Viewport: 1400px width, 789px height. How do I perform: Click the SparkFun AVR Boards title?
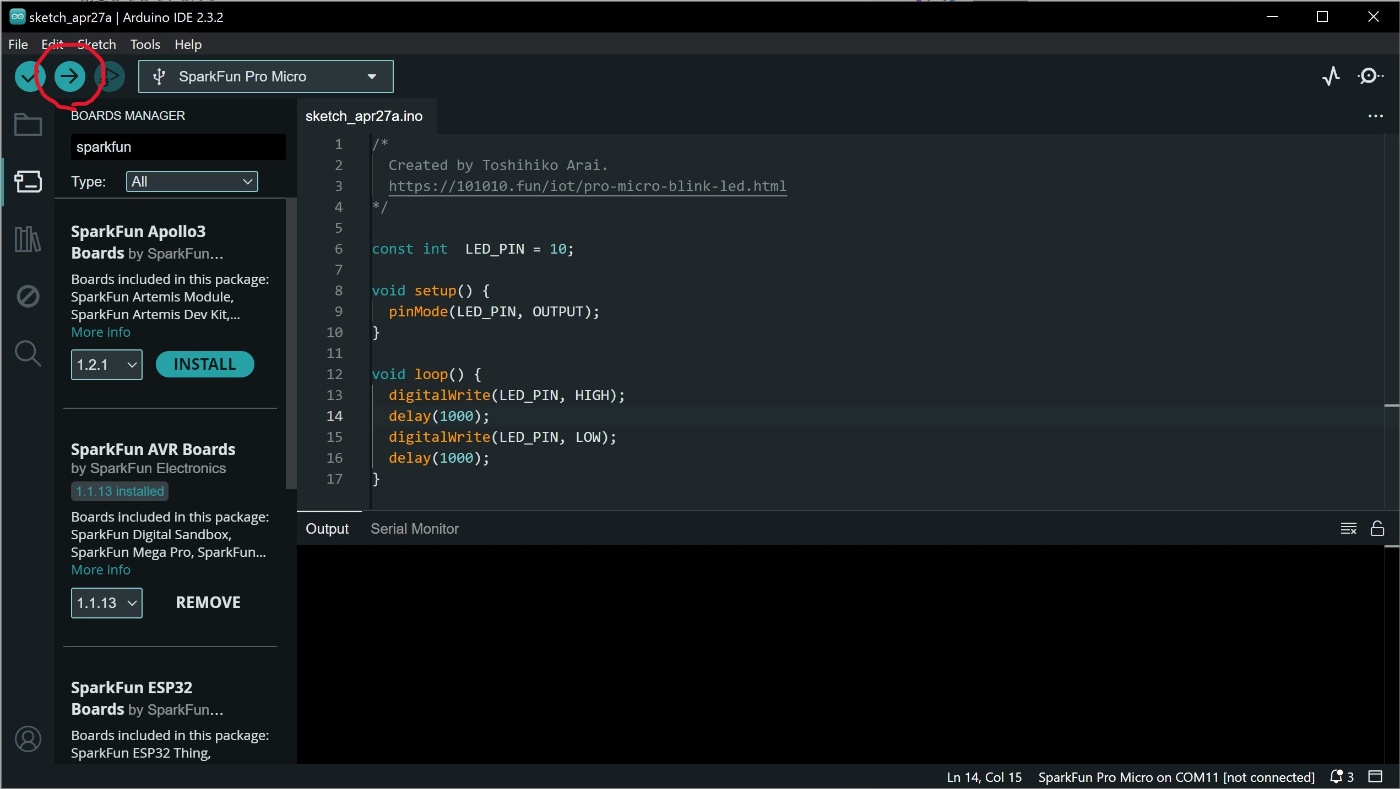click(153, 450)
